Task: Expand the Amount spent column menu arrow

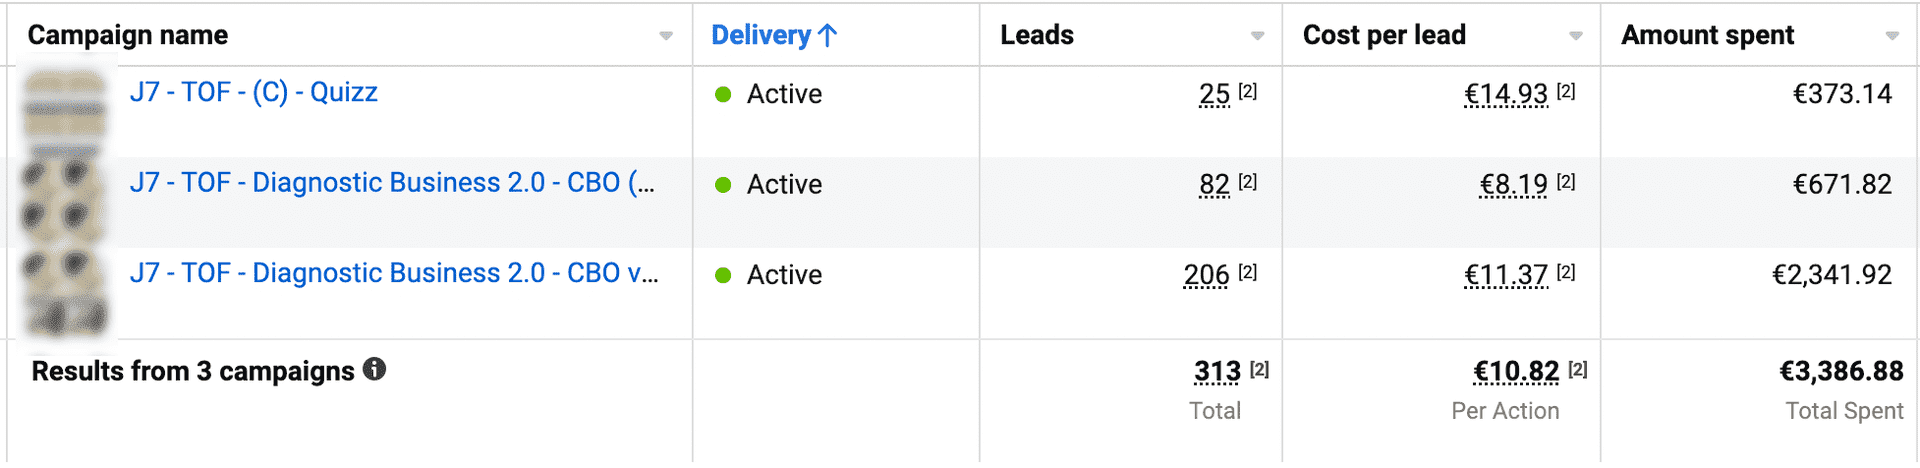Action: 1892,36
